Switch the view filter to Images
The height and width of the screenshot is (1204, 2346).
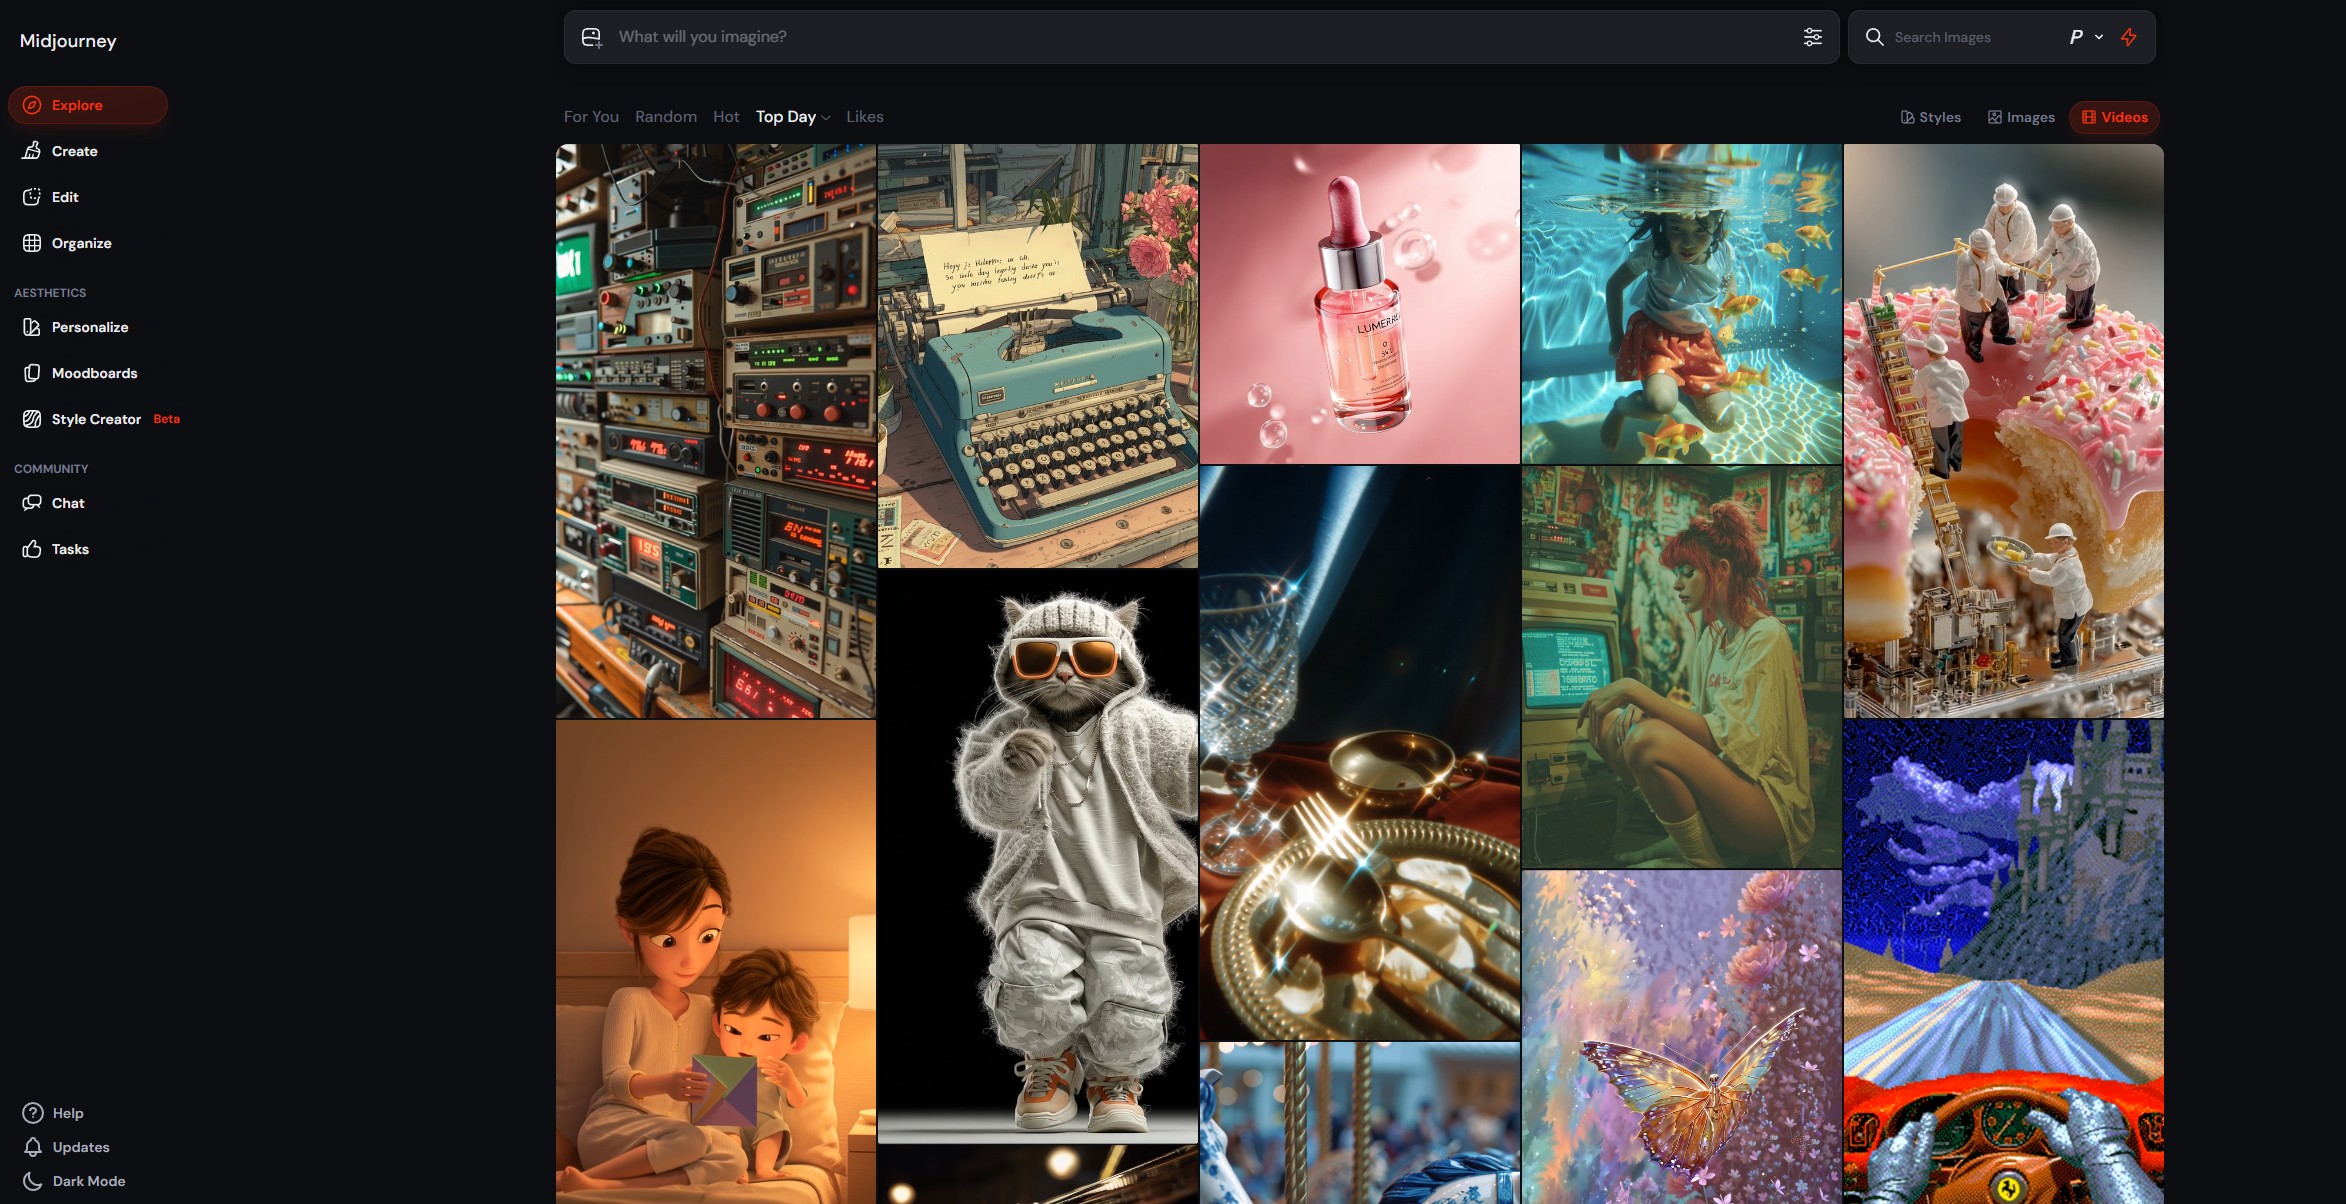point(2020,117)
